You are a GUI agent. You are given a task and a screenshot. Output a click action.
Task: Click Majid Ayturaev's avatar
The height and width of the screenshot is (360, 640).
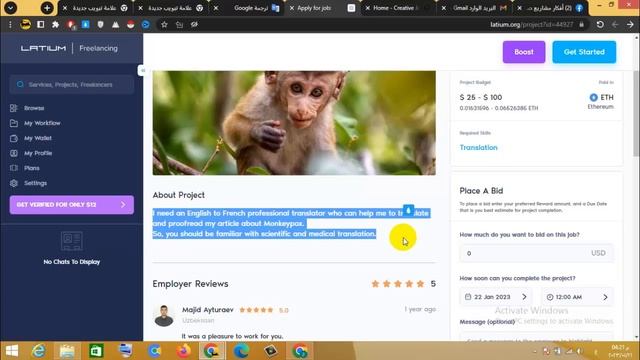click(x=164, y=315)
